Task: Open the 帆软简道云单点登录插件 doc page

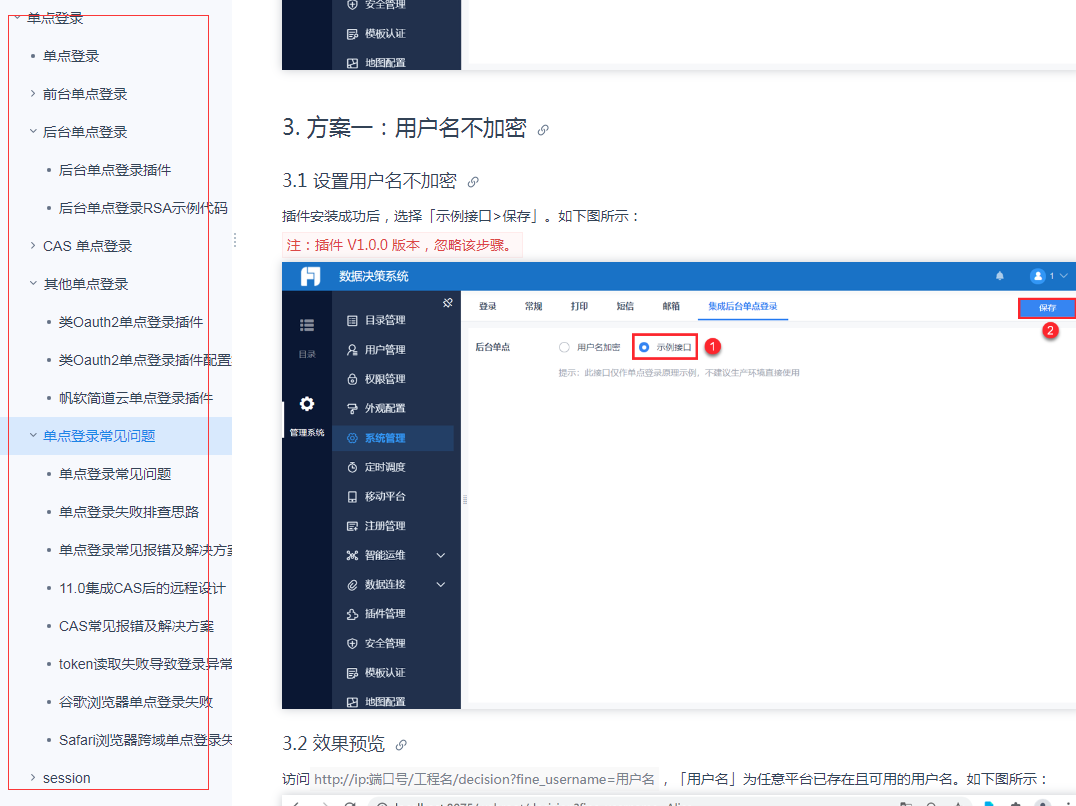Action: (x=136, y=398)
